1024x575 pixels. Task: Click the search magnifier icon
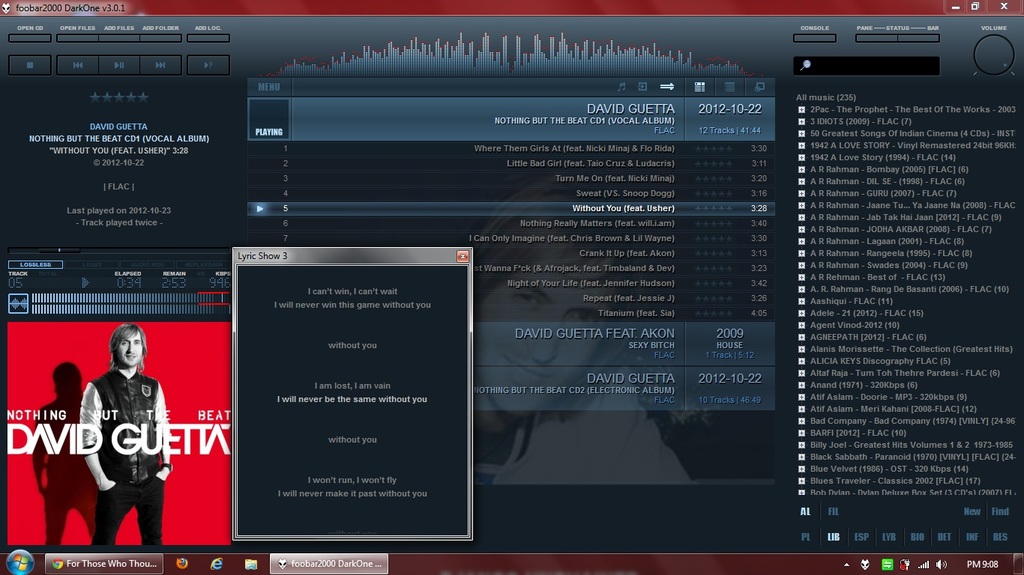[x=805, y=65]
